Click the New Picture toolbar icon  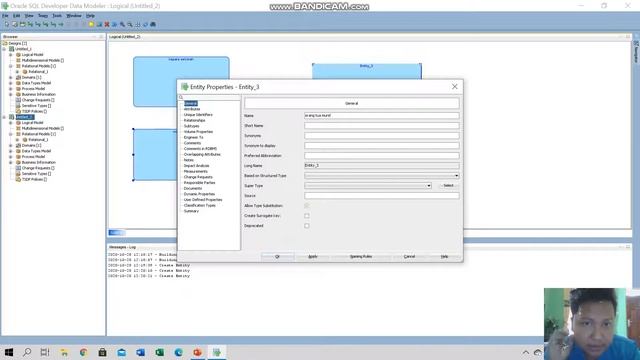[99, 24]
